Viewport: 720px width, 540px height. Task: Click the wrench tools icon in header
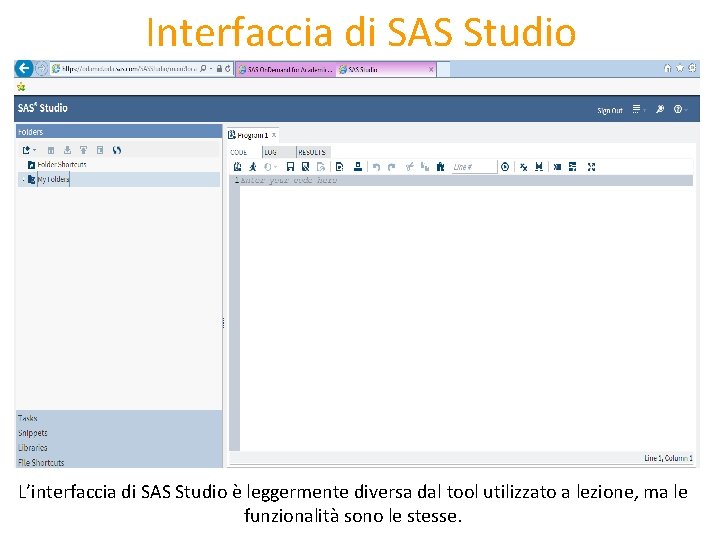pyautogui.click(x=660, y=109)
